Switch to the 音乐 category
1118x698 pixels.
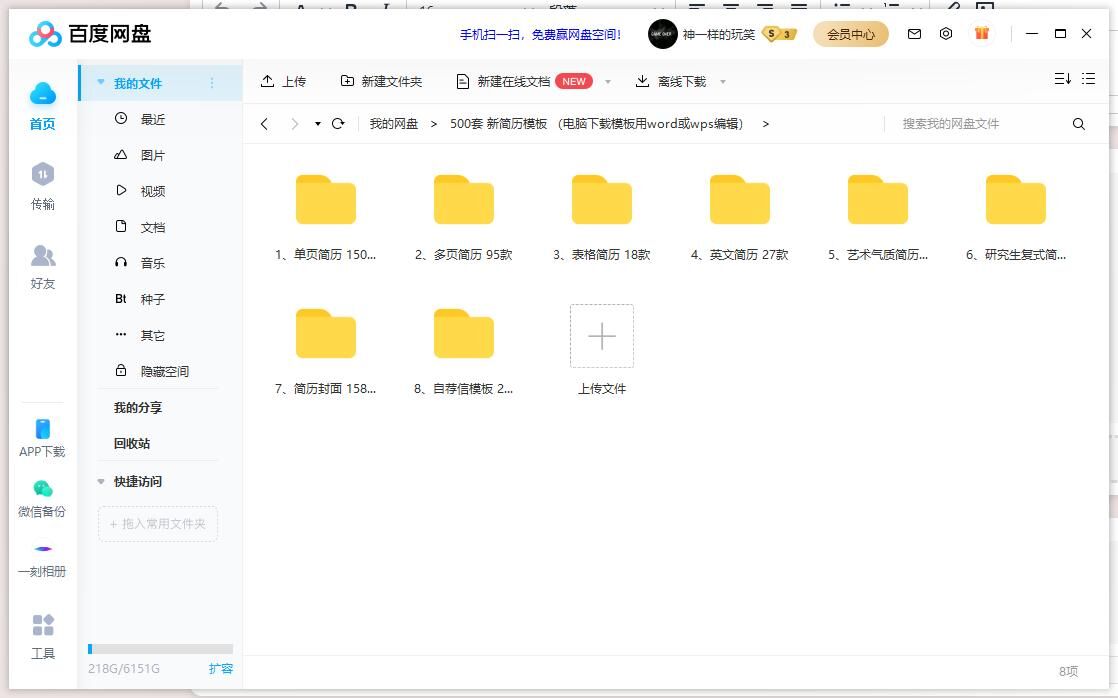point(152,263)
